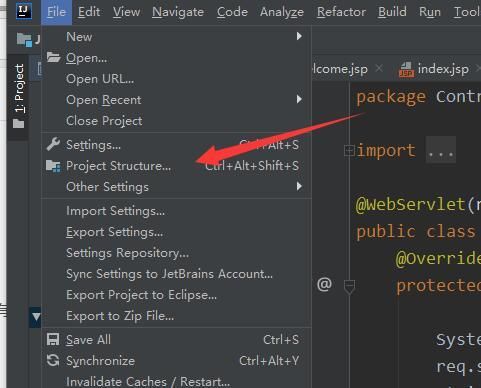Open the Analyze menu

[282, 12]
